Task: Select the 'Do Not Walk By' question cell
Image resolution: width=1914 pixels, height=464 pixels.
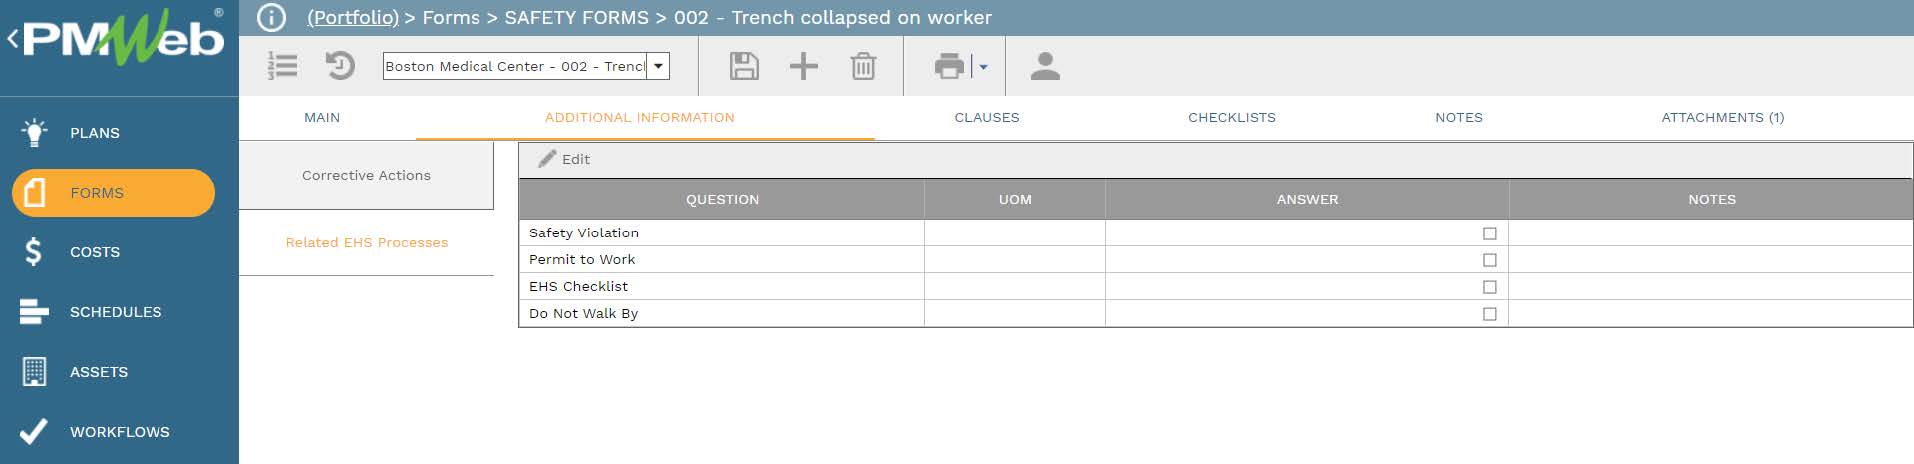Action: pos(721,314)
